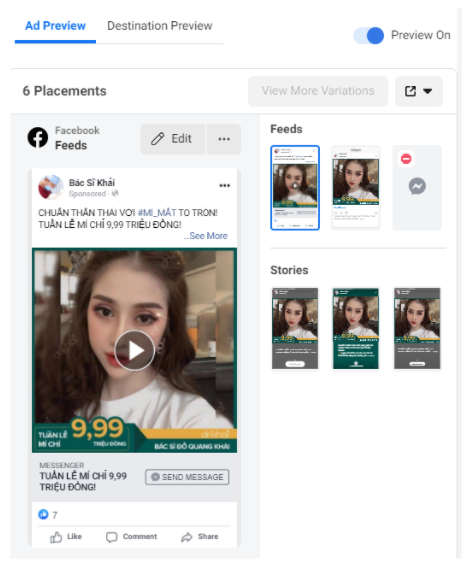Open the Destination Preview tab

point(160,26)
